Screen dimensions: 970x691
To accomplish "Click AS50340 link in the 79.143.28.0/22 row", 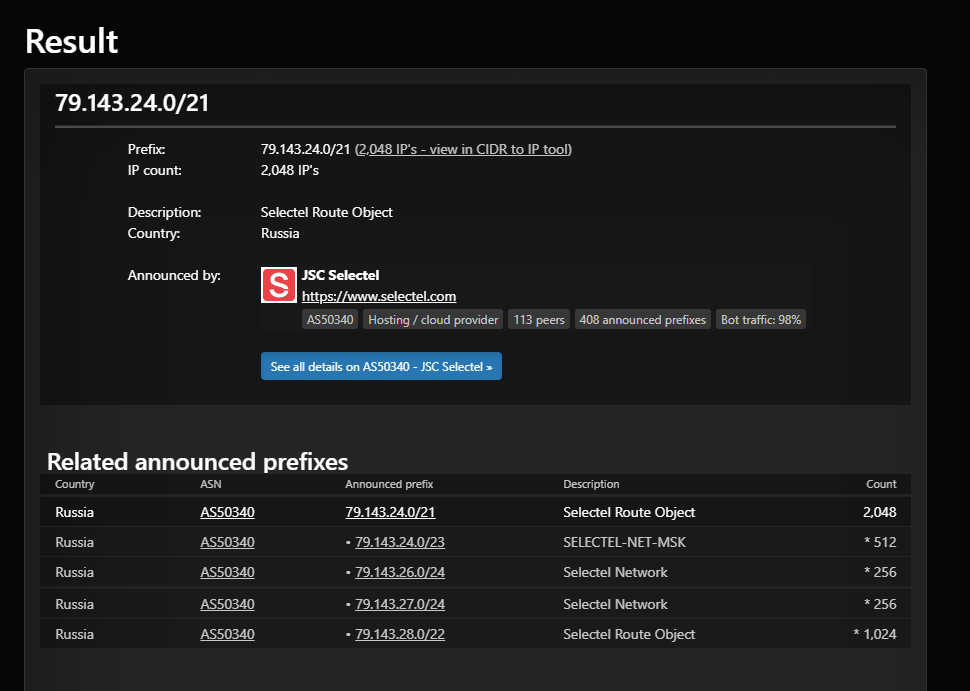I will [227, 634].
